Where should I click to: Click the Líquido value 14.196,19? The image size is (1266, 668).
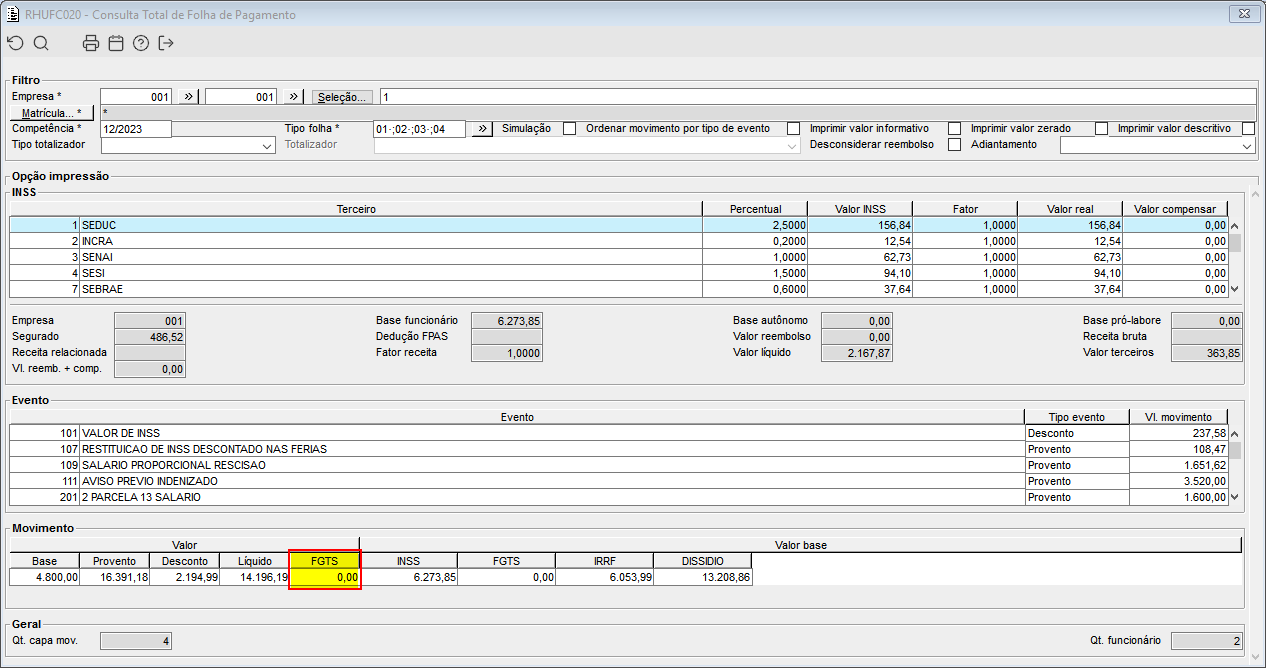tap(255, 577)
